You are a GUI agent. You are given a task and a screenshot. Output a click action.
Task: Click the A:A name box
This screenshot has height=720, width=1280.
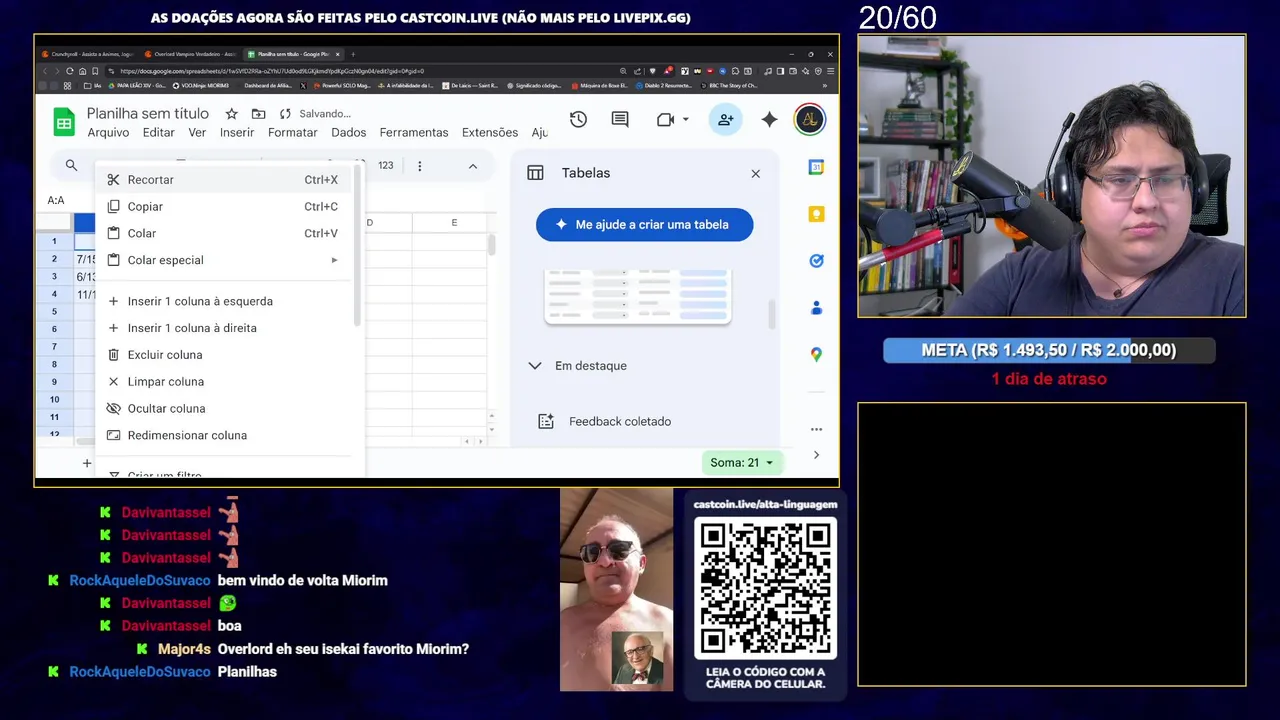56,201
